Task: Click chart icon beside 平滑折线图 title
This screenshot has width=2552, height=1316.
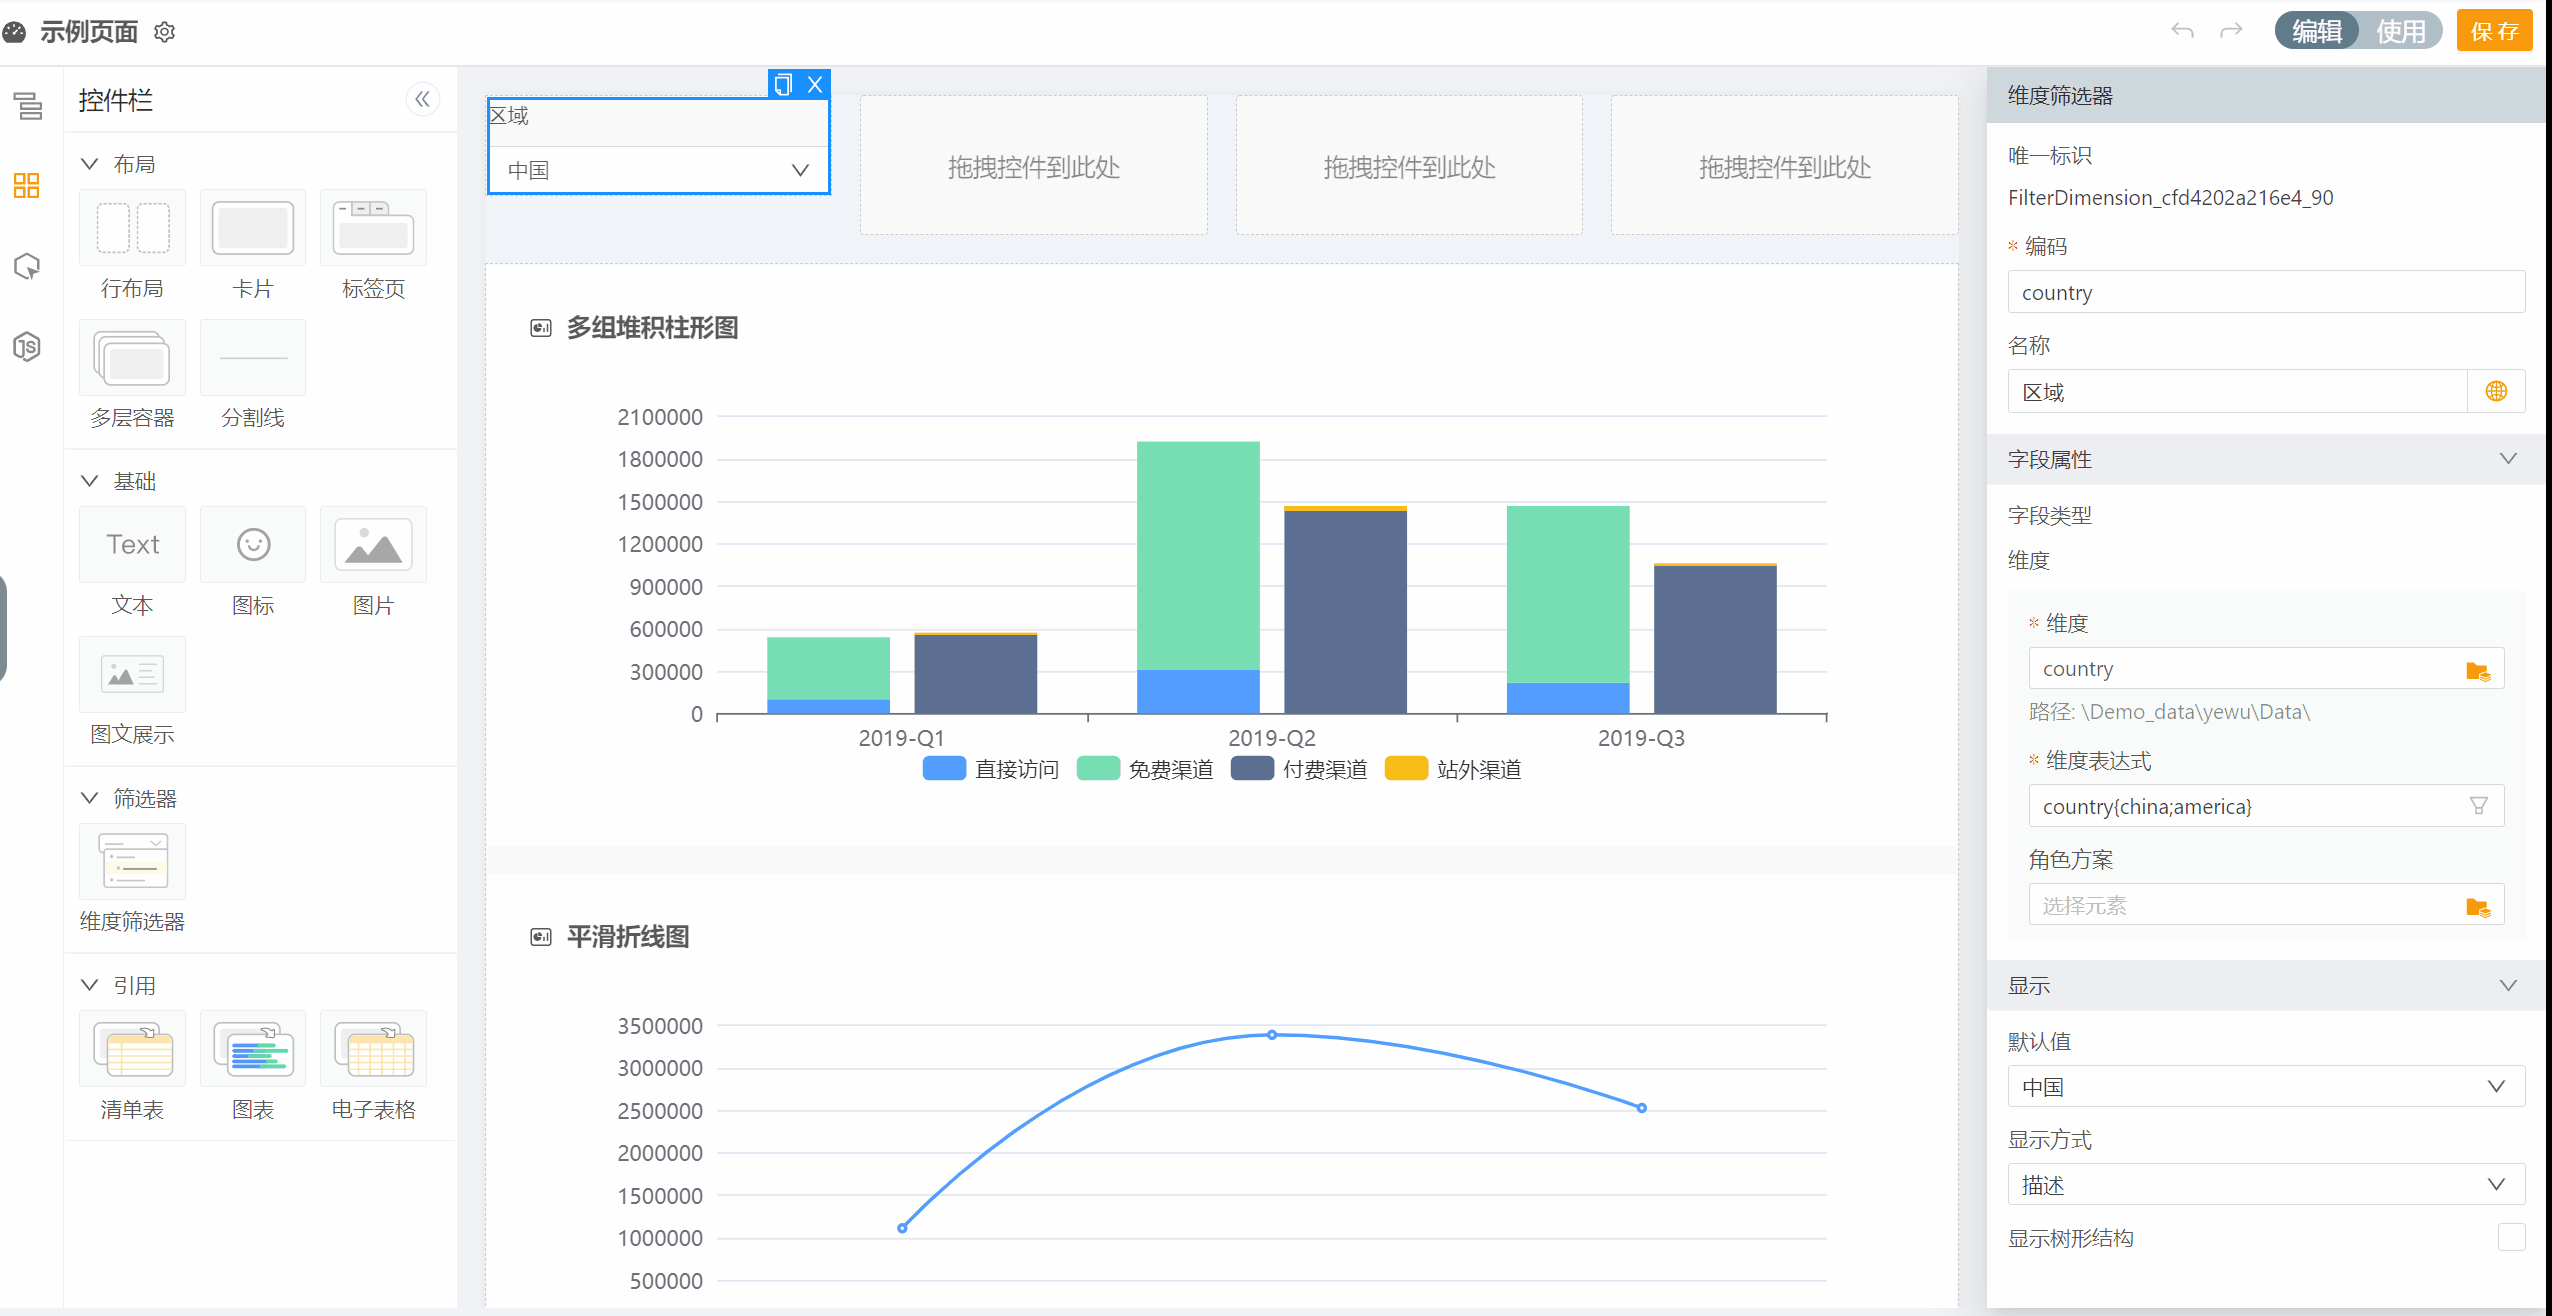Action: (541, 937)
